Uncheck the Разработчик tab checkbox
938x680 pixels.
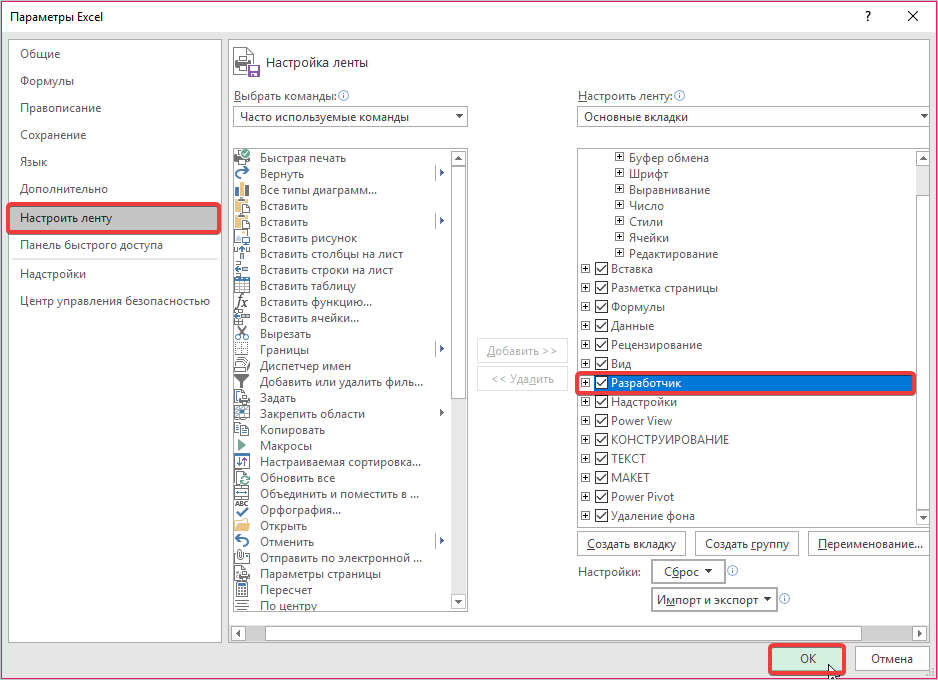(x=601, y=383)
